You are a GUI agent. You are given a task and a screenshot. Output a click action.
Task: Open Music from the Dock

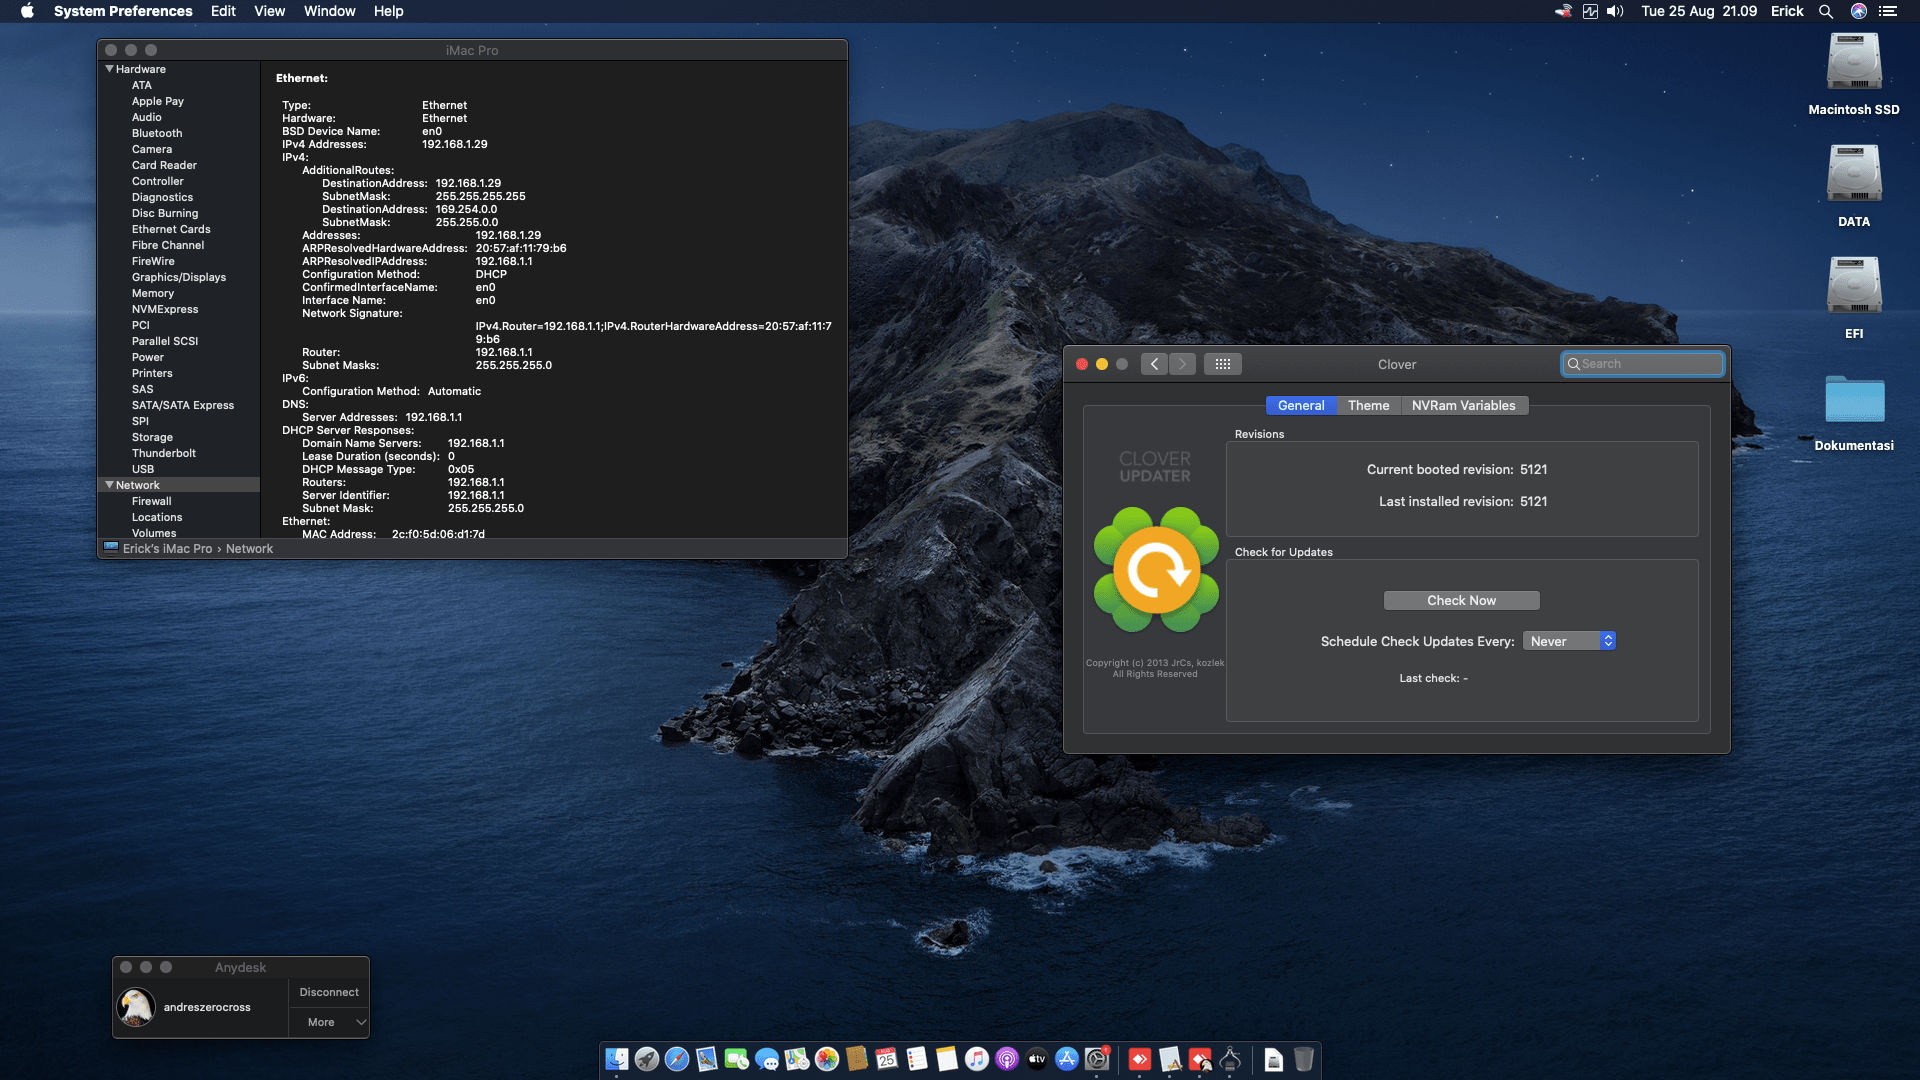[977, 1059]
